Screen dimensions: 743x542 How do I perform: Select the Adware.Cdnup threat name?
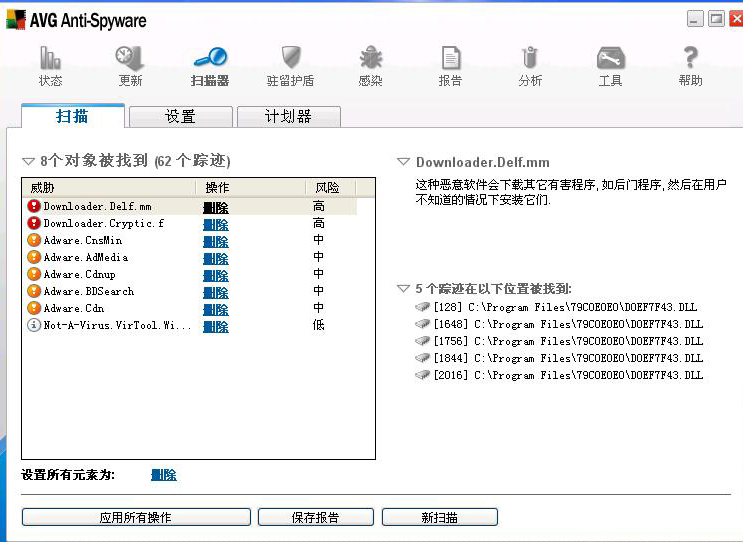tap(80, 274)
